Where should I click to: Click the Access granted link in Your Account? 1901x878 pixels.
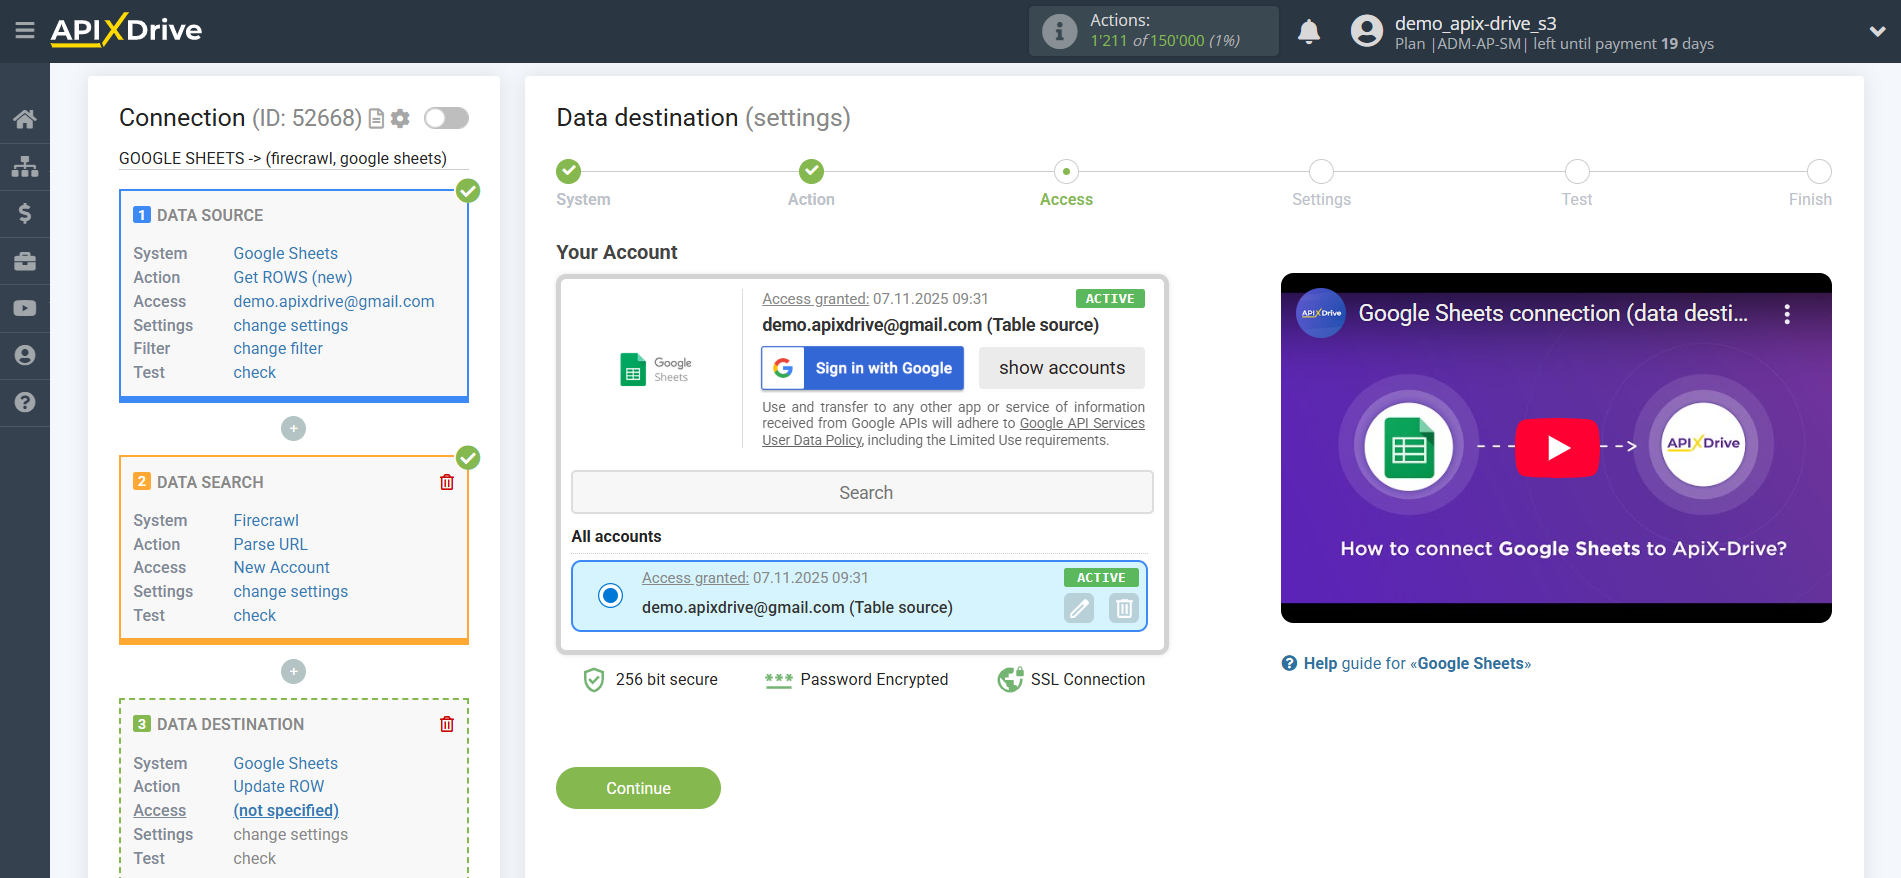(x=815, y=298)
